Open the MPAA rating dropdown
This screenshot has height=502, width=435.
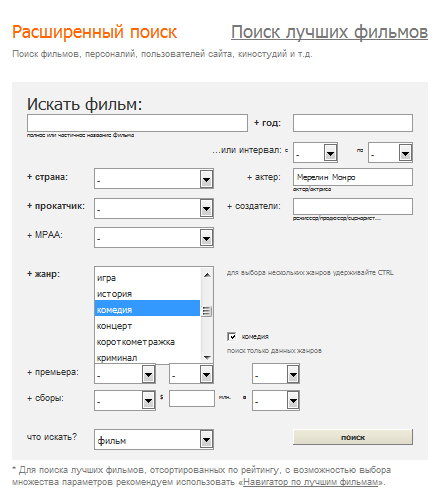(x=154, y=237)
